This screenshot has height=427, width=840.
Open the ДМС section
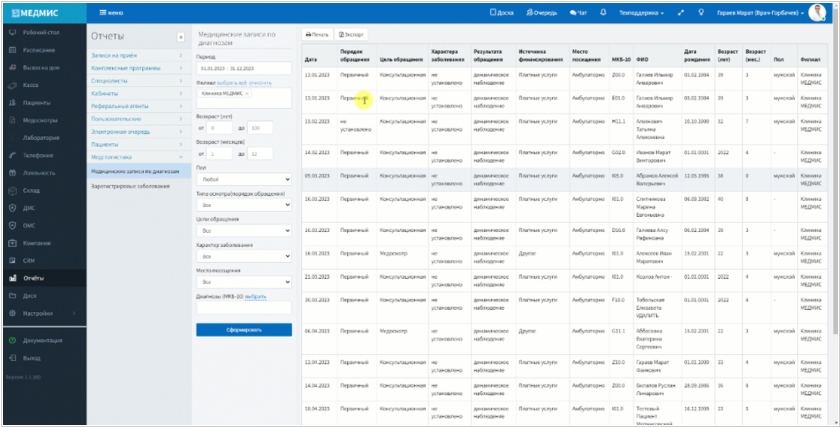tap(29, 208)
